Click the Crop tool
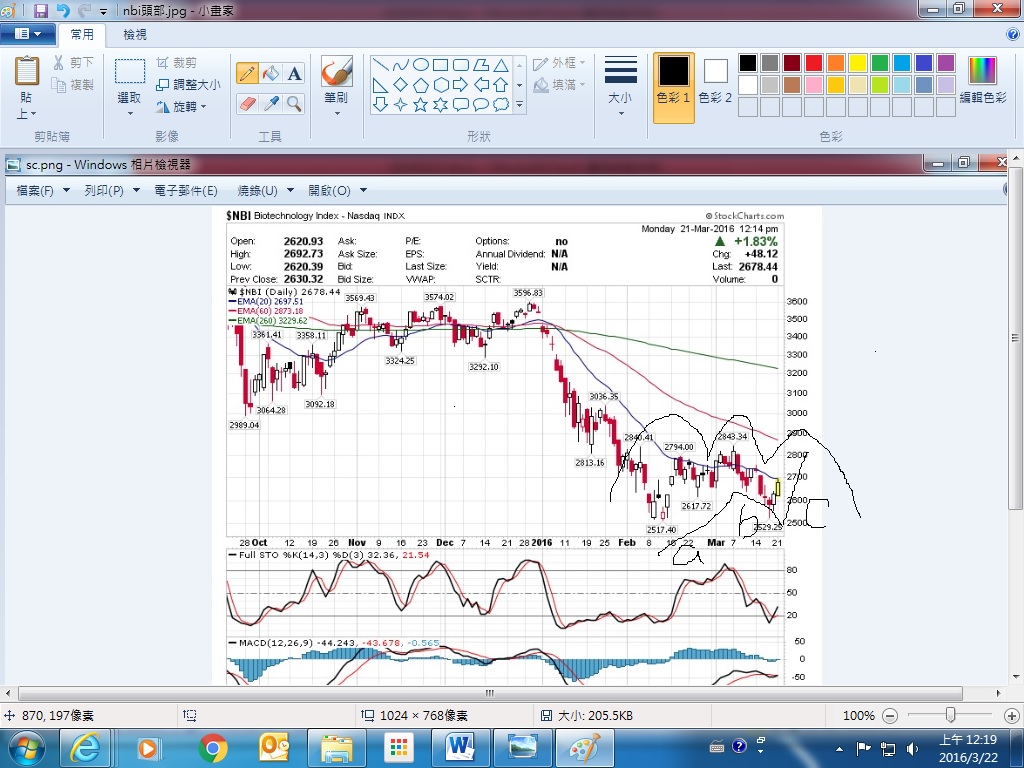The width and height of the screenshot is (1024, 768). pos(176,63)
